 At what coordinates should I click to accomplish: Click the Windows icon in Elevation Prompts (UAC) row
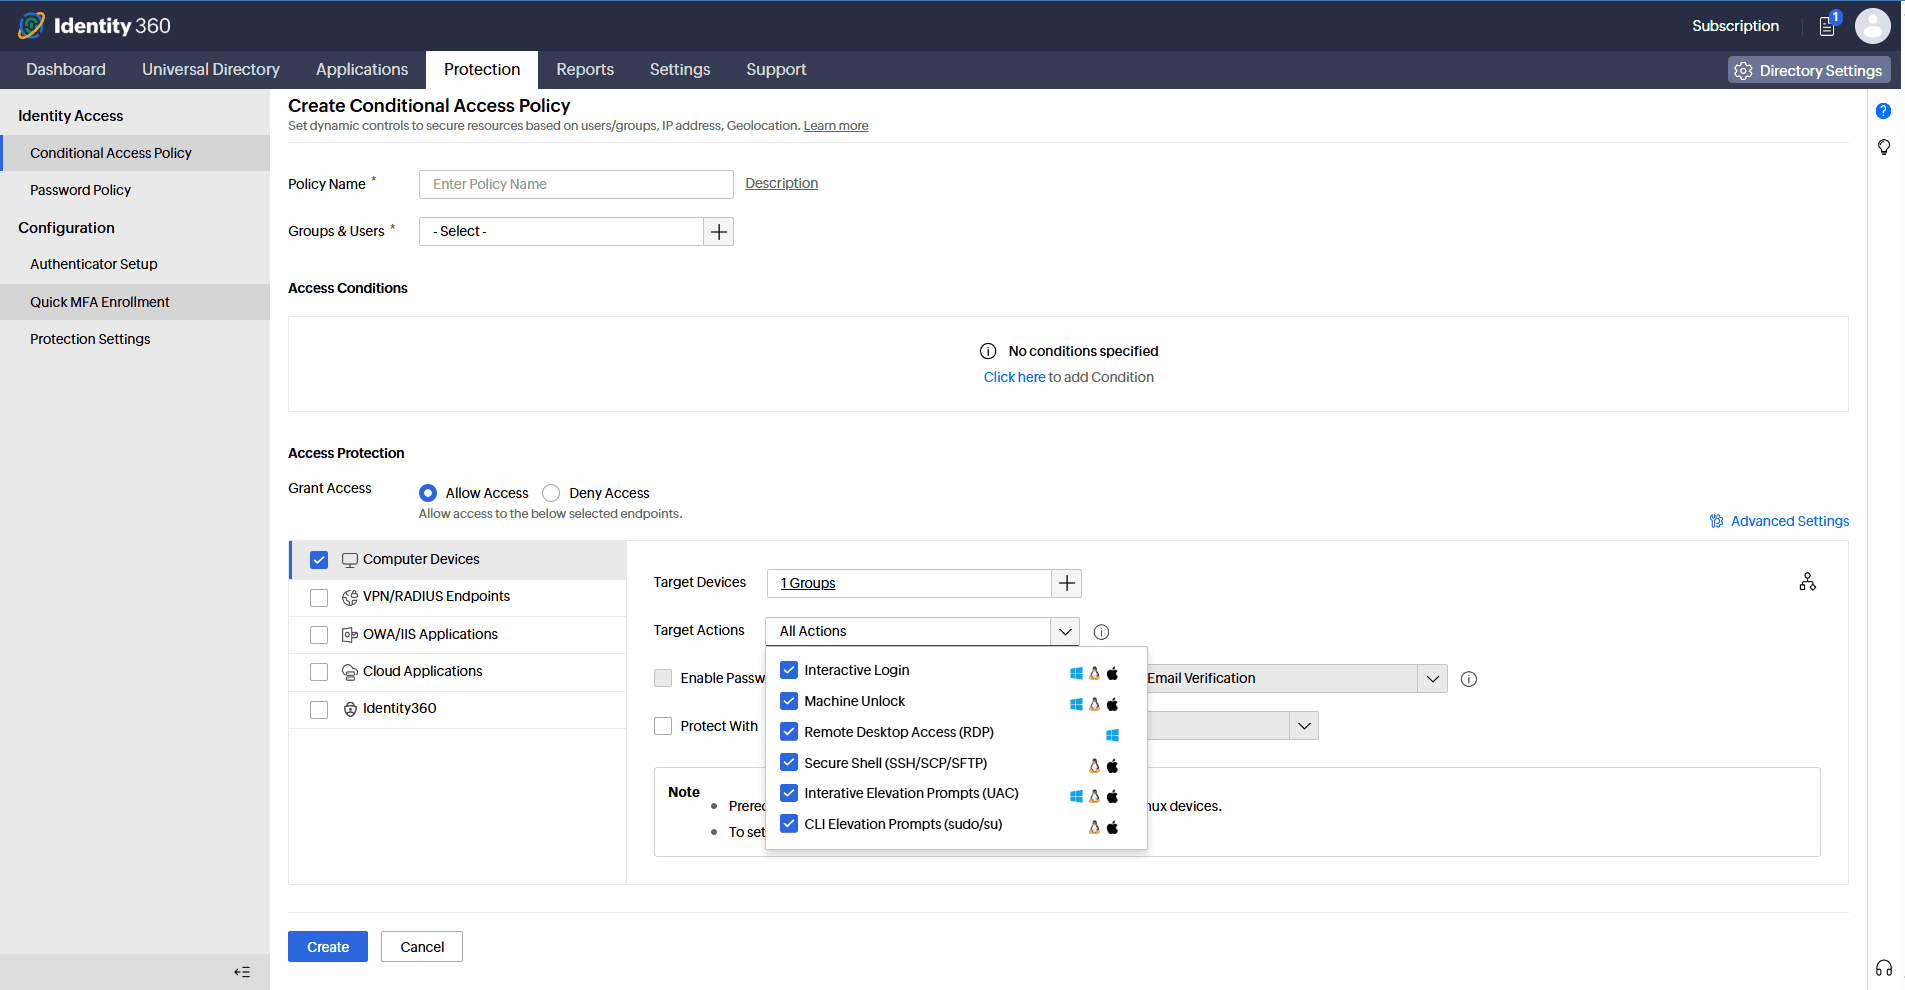point(1076,797)
